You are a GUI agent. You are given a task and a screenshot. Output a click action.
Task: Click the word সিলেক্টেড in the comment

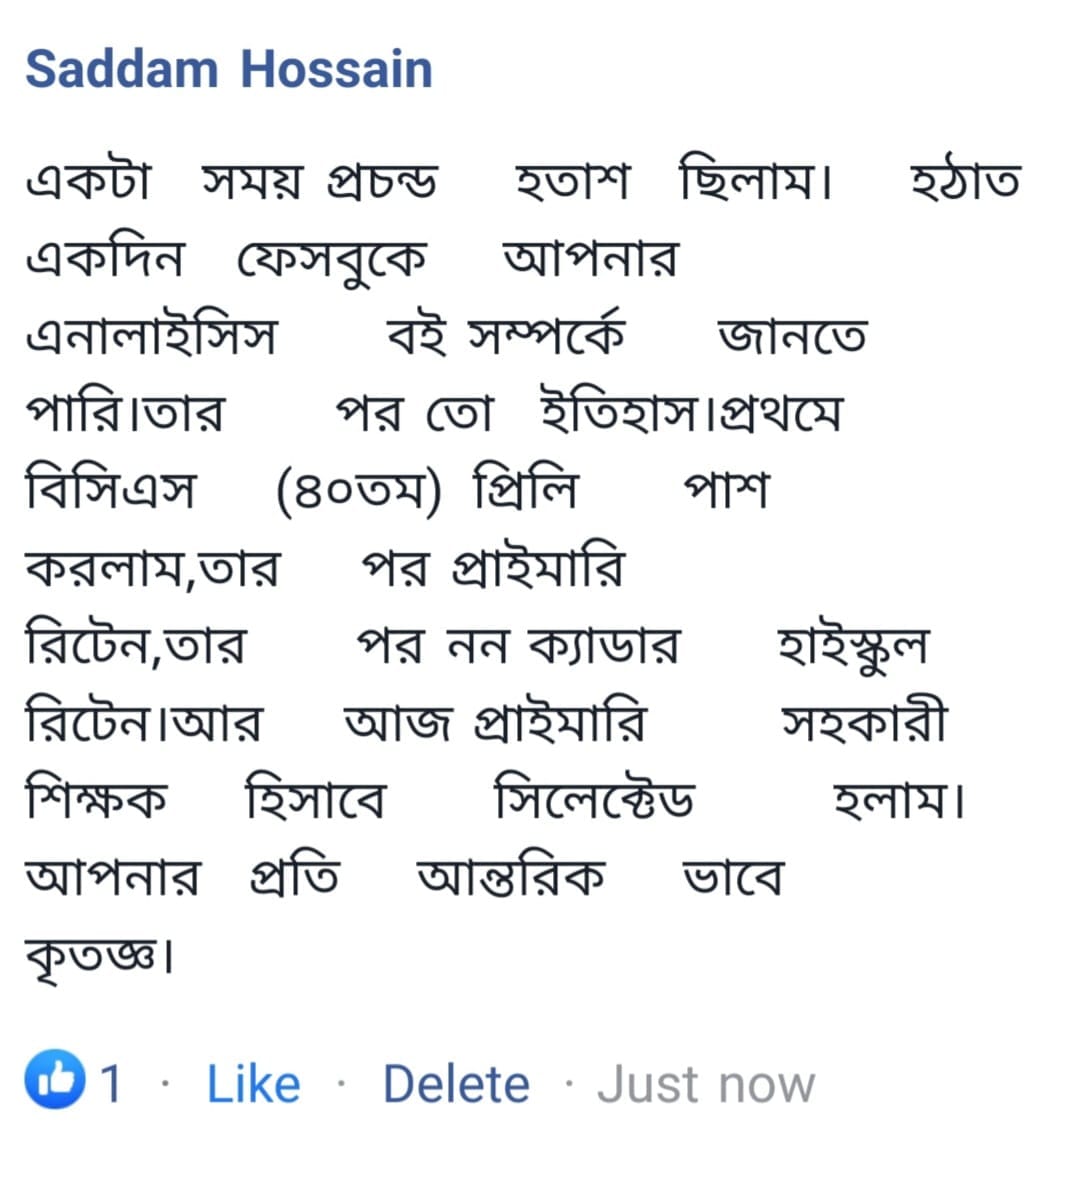(594, 796)
